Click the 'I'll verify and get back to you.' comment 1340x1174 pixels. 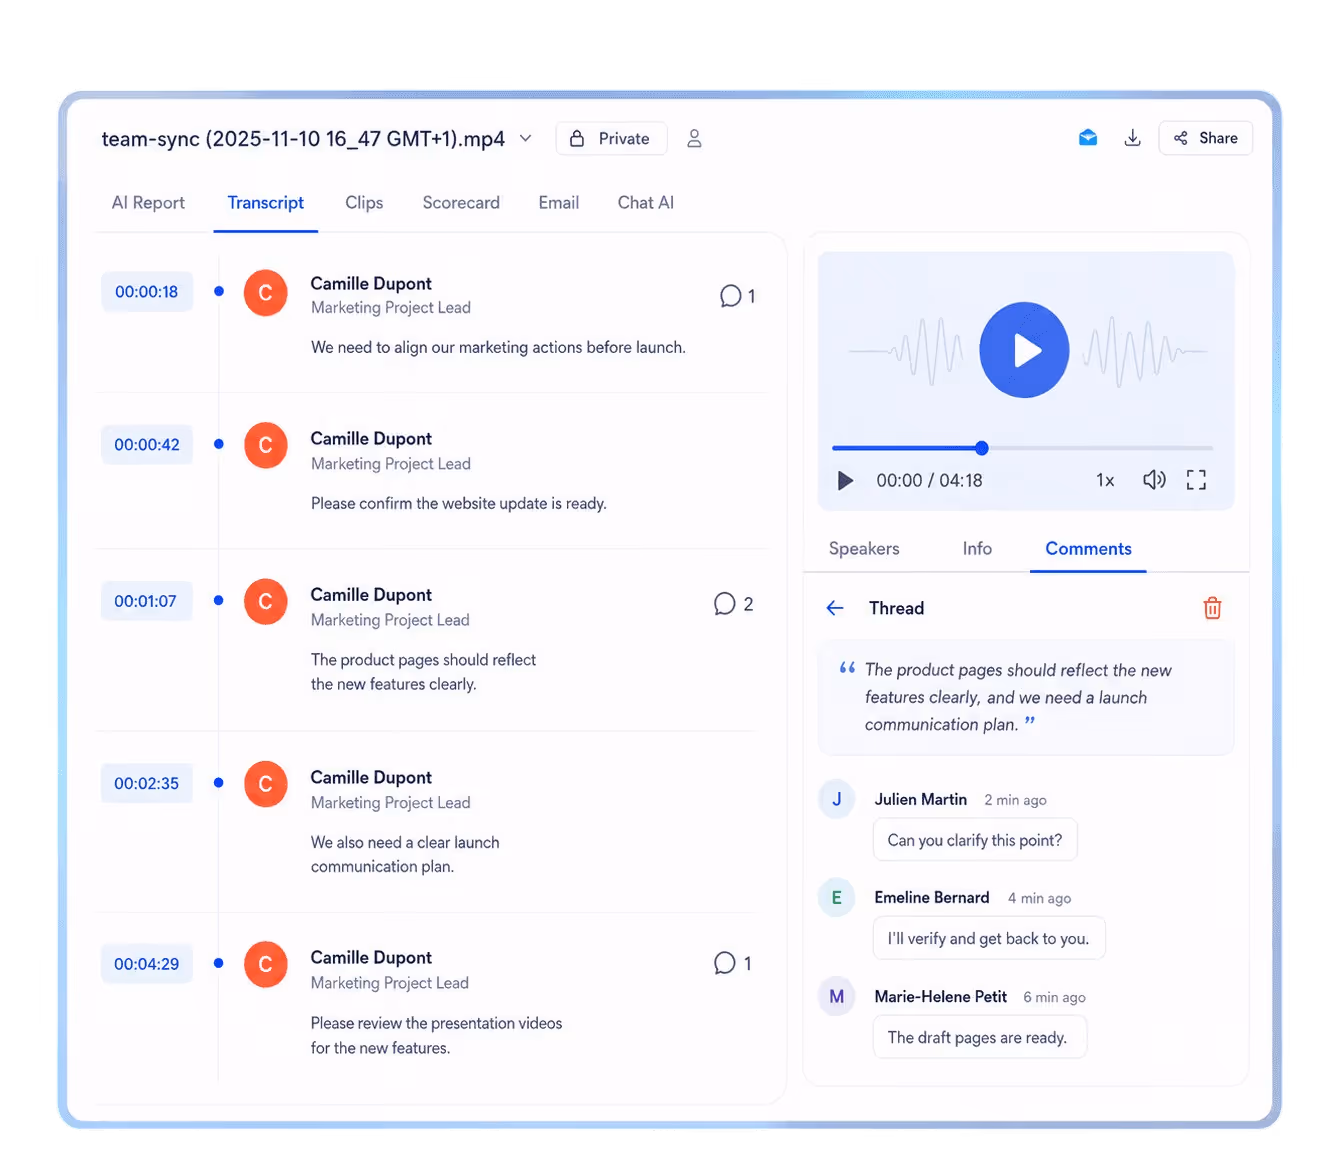pyautogui.click(x=989, y=938)
